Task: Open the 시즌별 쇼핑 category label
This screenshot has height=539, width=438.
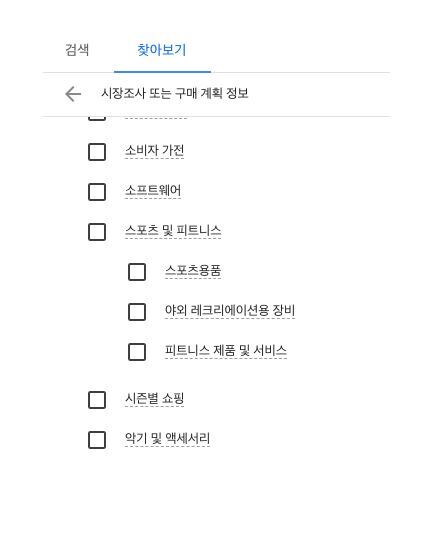Action: 154,398
